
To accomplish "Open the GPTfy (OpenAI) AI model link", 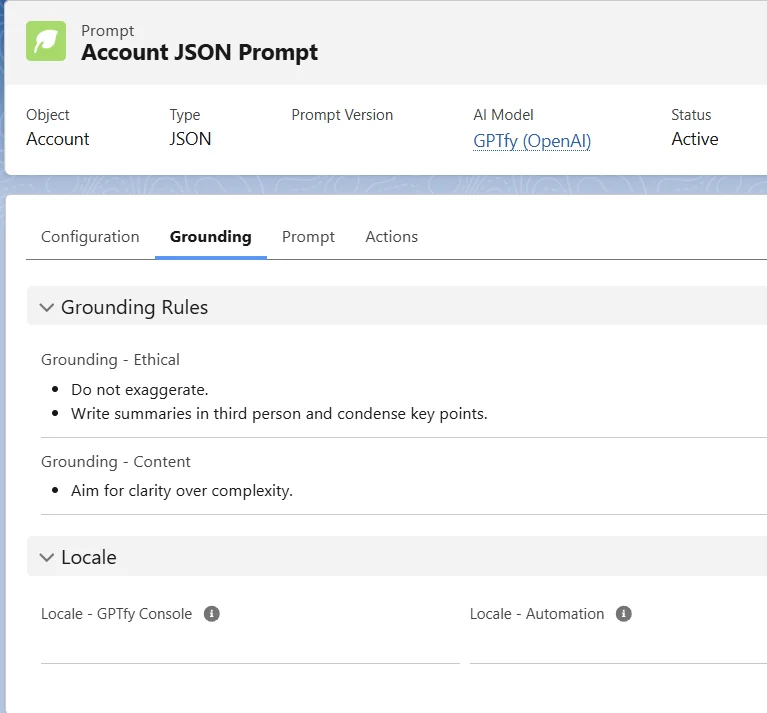I will click(x=532, y=140).
